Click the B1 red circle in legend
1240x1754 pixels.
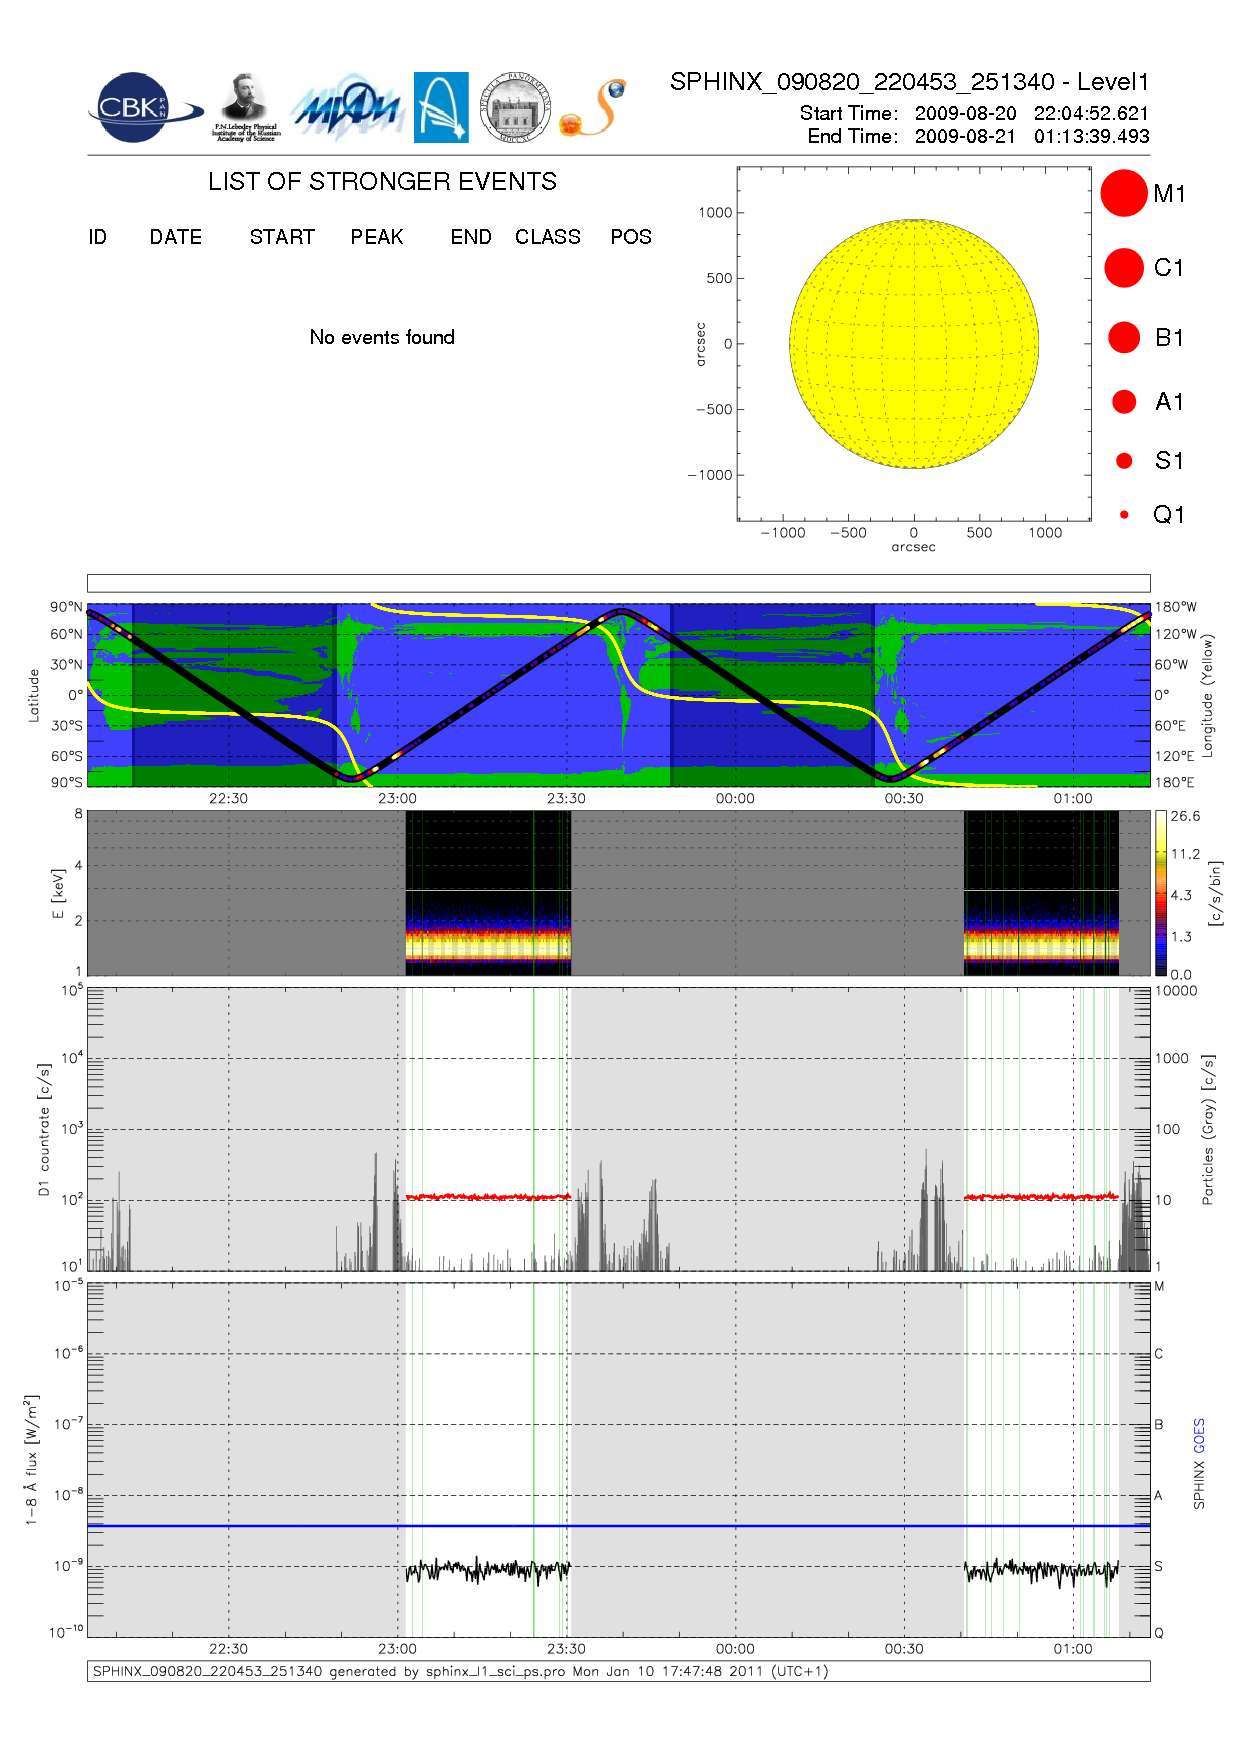[1123, 338]
